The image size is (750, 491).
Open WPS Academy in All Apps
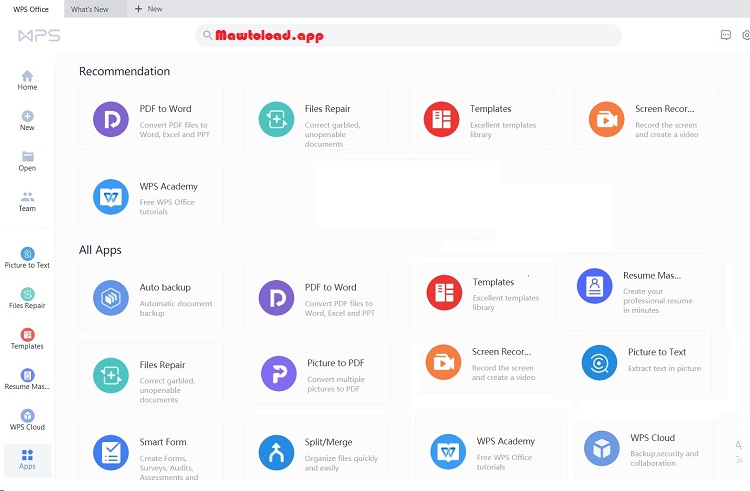(488, 449)
